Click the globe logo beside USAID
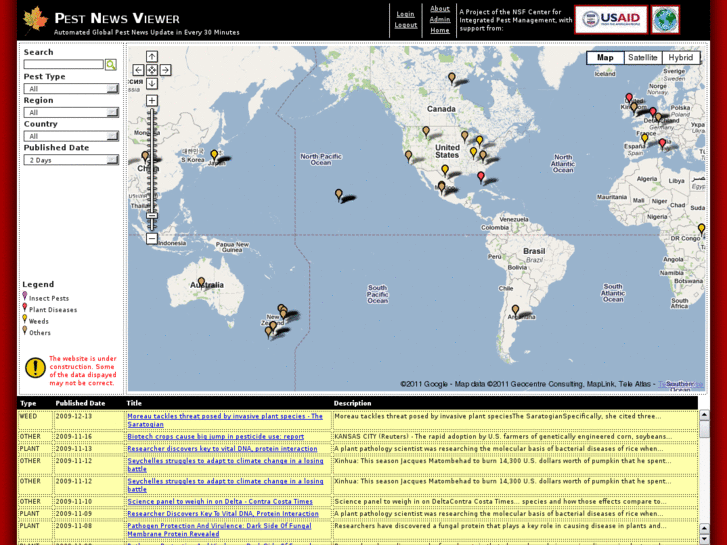Screen dimensions: 727x545 [x=665, y=19]
